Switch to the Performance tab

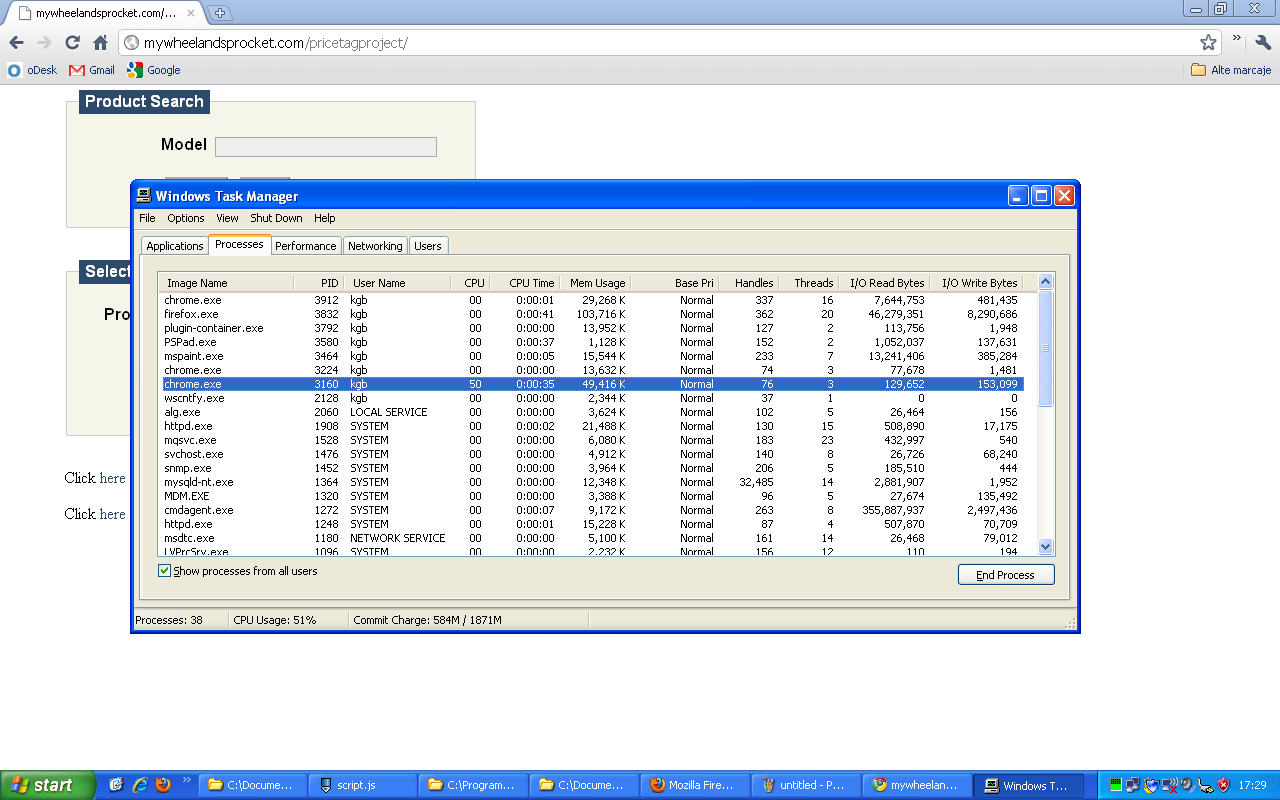click(x=305, y=246)
